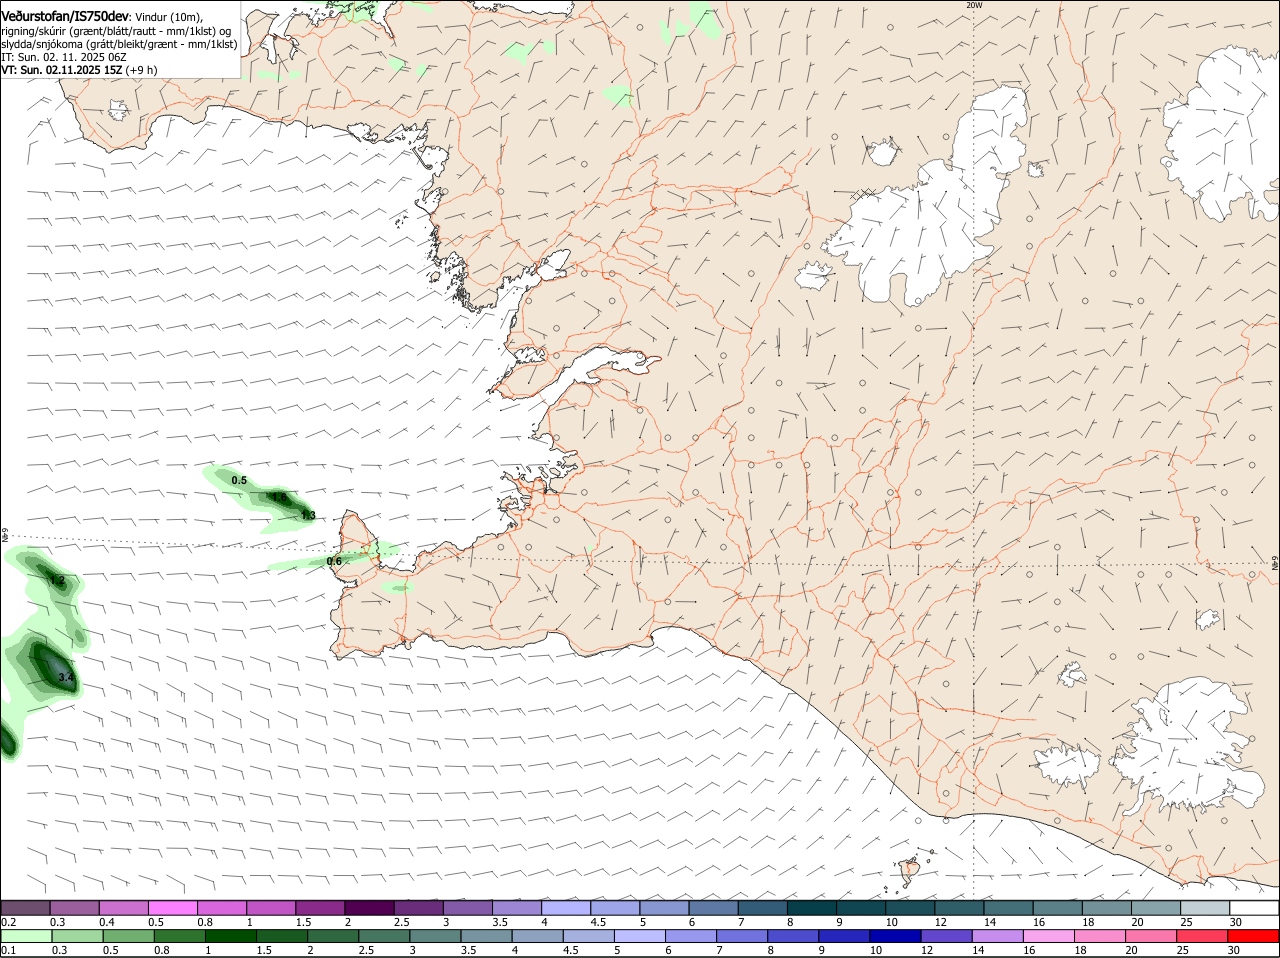Click the 1.2 precipitation value on map
The width and height of the screenshot is (1280, 958).
[x=57, y=580]
